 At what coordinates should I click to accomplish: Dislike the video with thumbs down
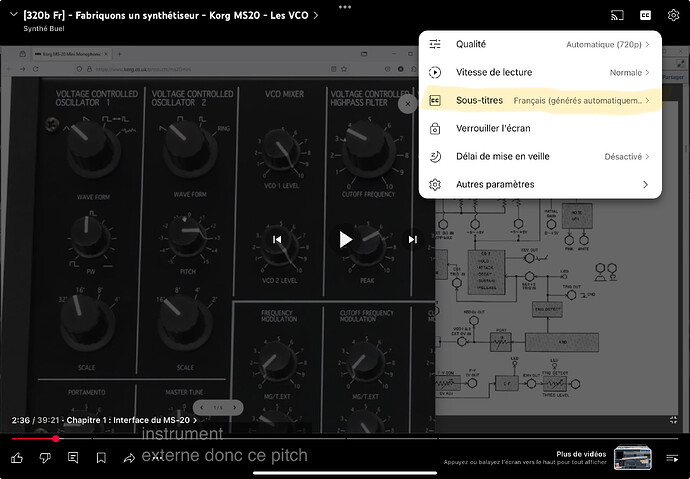pyautogui.click(x=45, y=458)
